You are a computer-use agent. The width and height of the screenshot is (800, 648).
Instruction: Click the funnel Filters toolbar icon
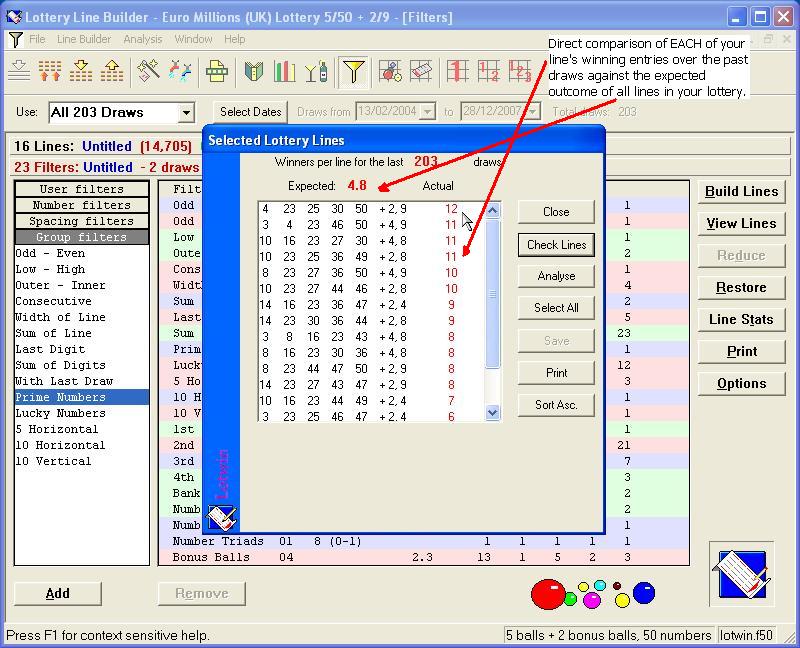click(353, 71)
